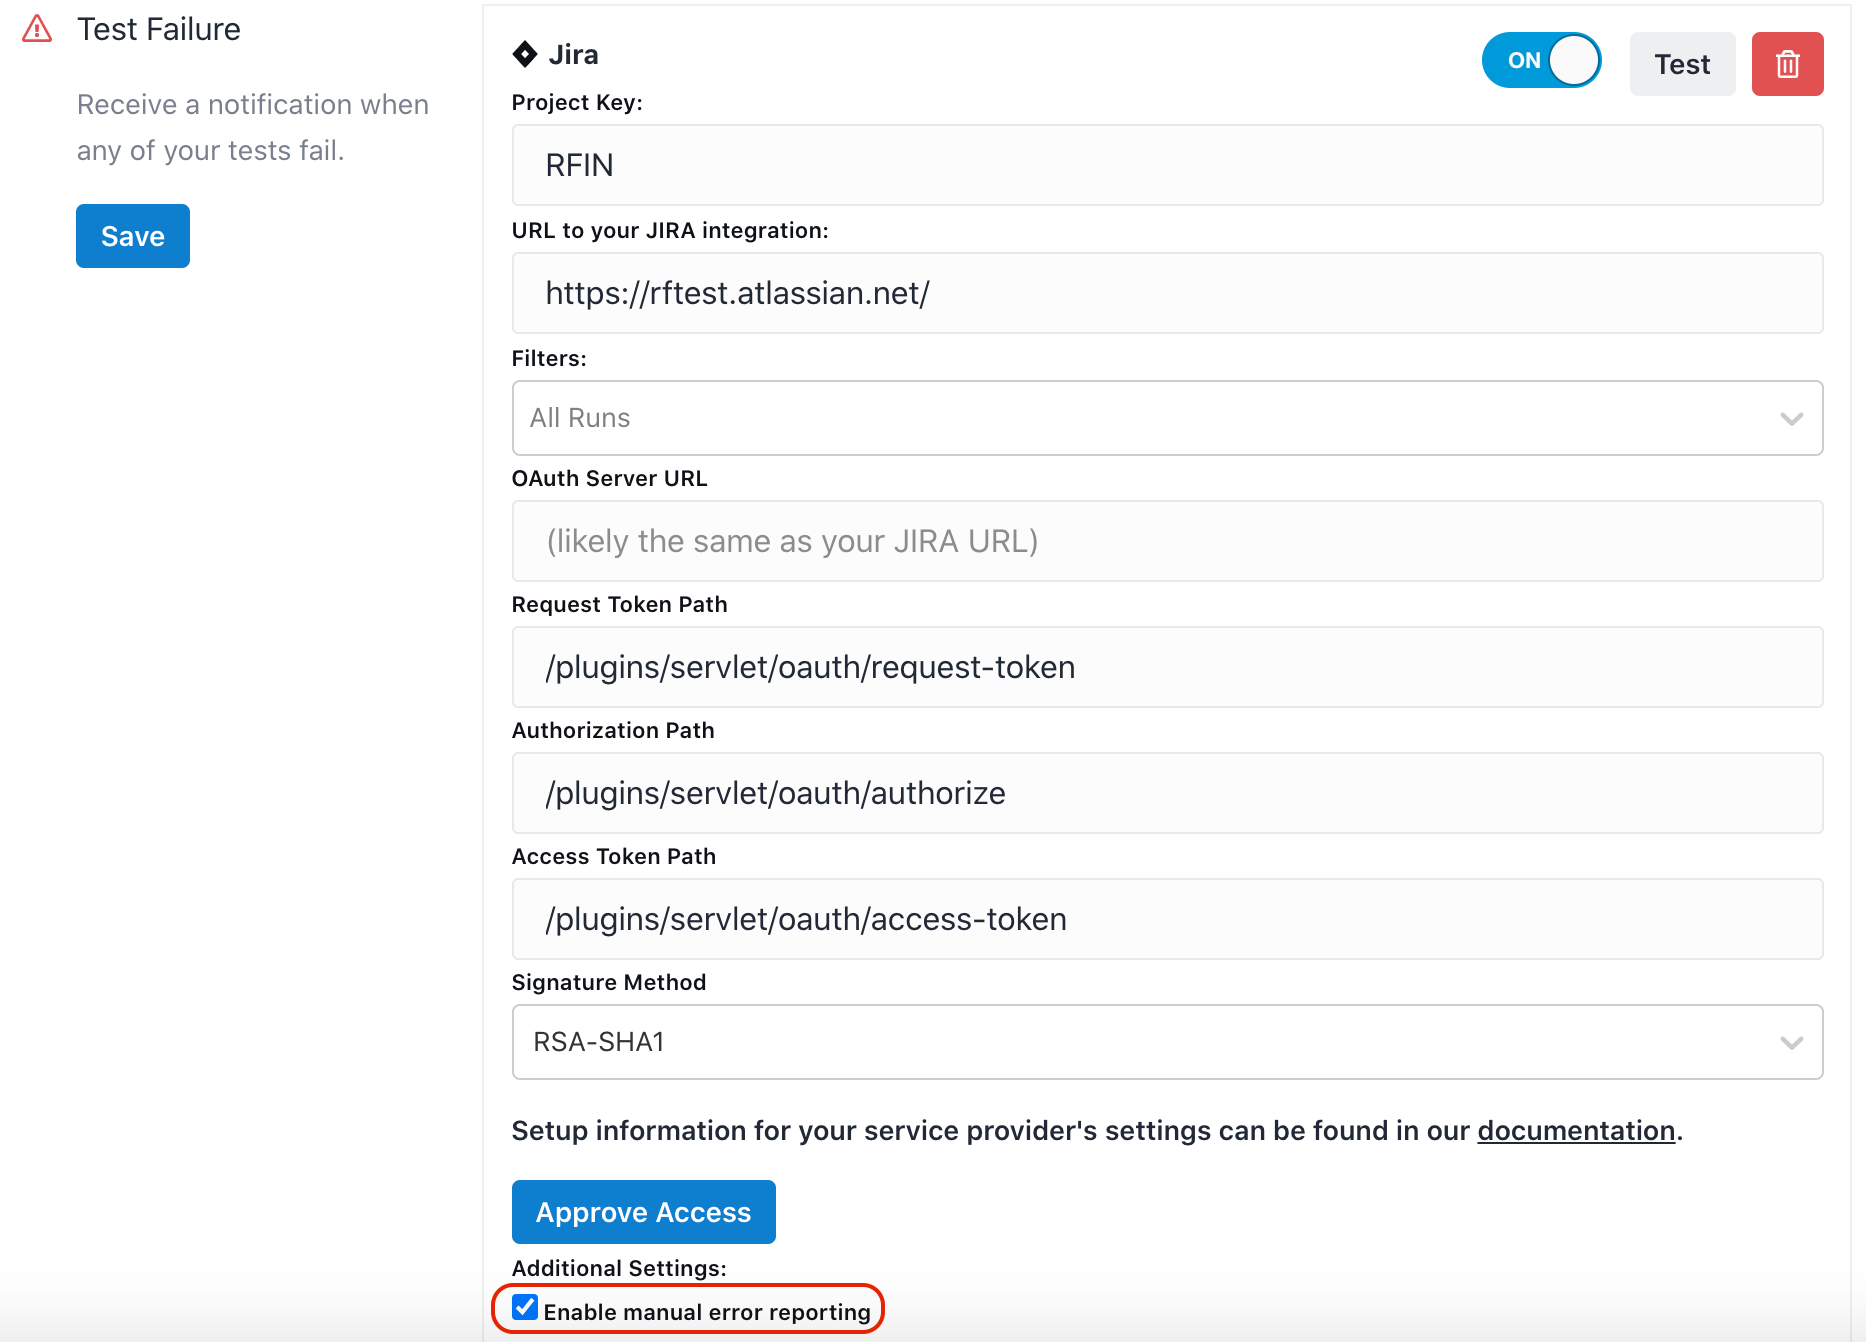The height and width of the screenshot is (1342, 1866).
Task: Click the Signature Method label
Action: [609, 982]
